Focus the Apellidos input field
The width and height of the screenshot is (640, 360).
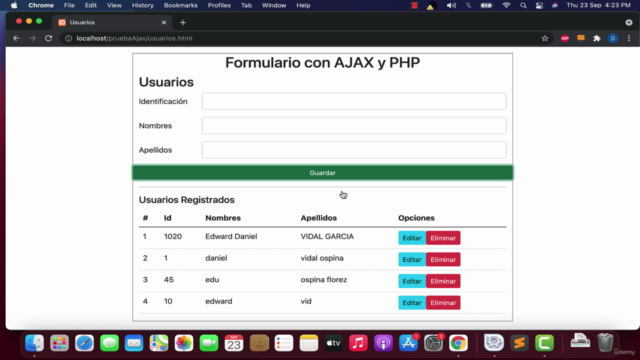pyautogui.click(x=354, y=150)
